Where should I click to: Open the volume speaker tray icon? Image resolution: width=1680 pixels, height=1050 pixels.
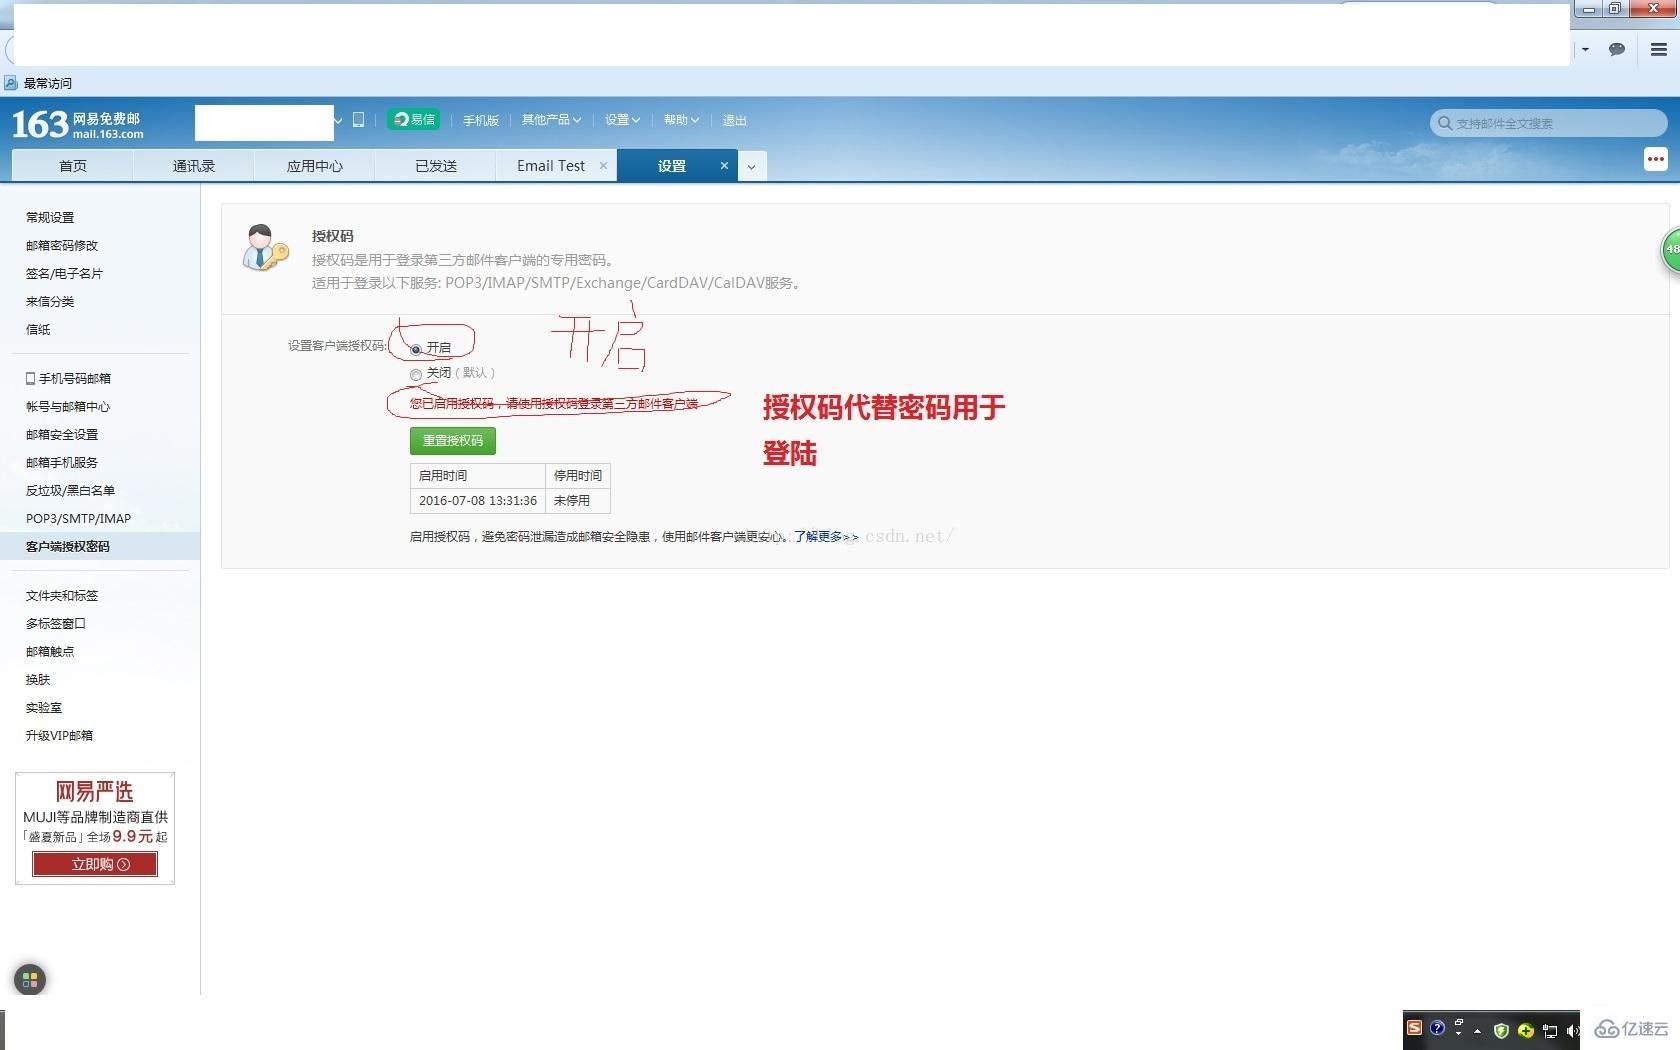click(x=1572, y=1031)
